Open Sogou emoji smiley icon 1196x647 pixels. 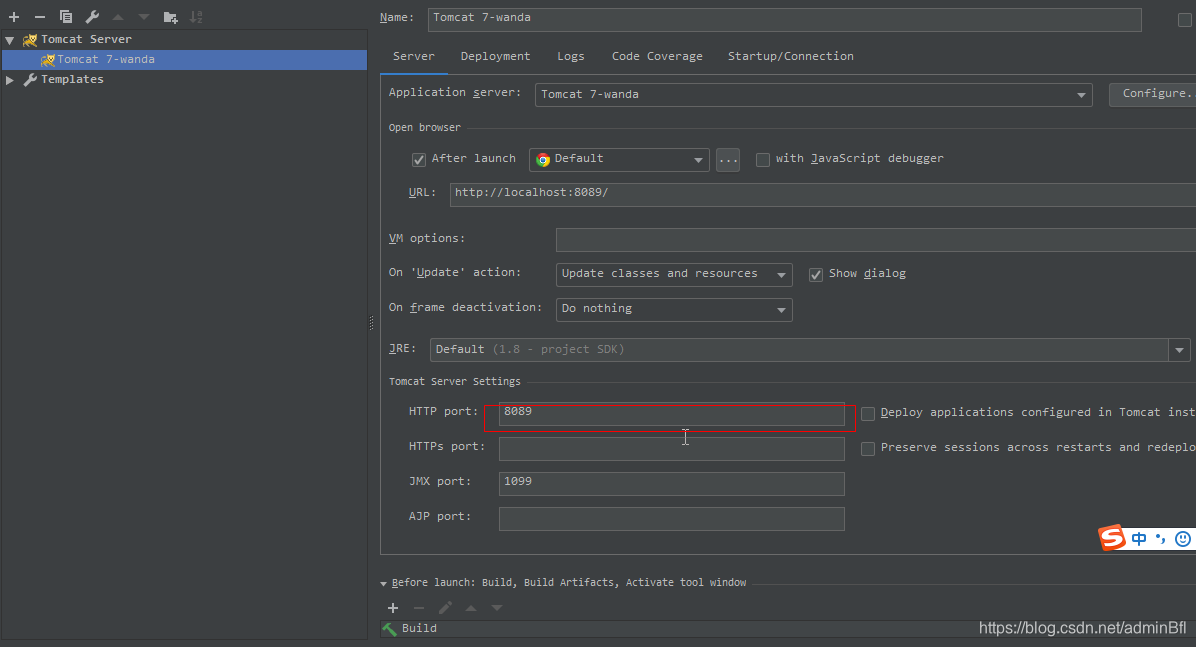pyautogui.click(x=1182, y=539)
